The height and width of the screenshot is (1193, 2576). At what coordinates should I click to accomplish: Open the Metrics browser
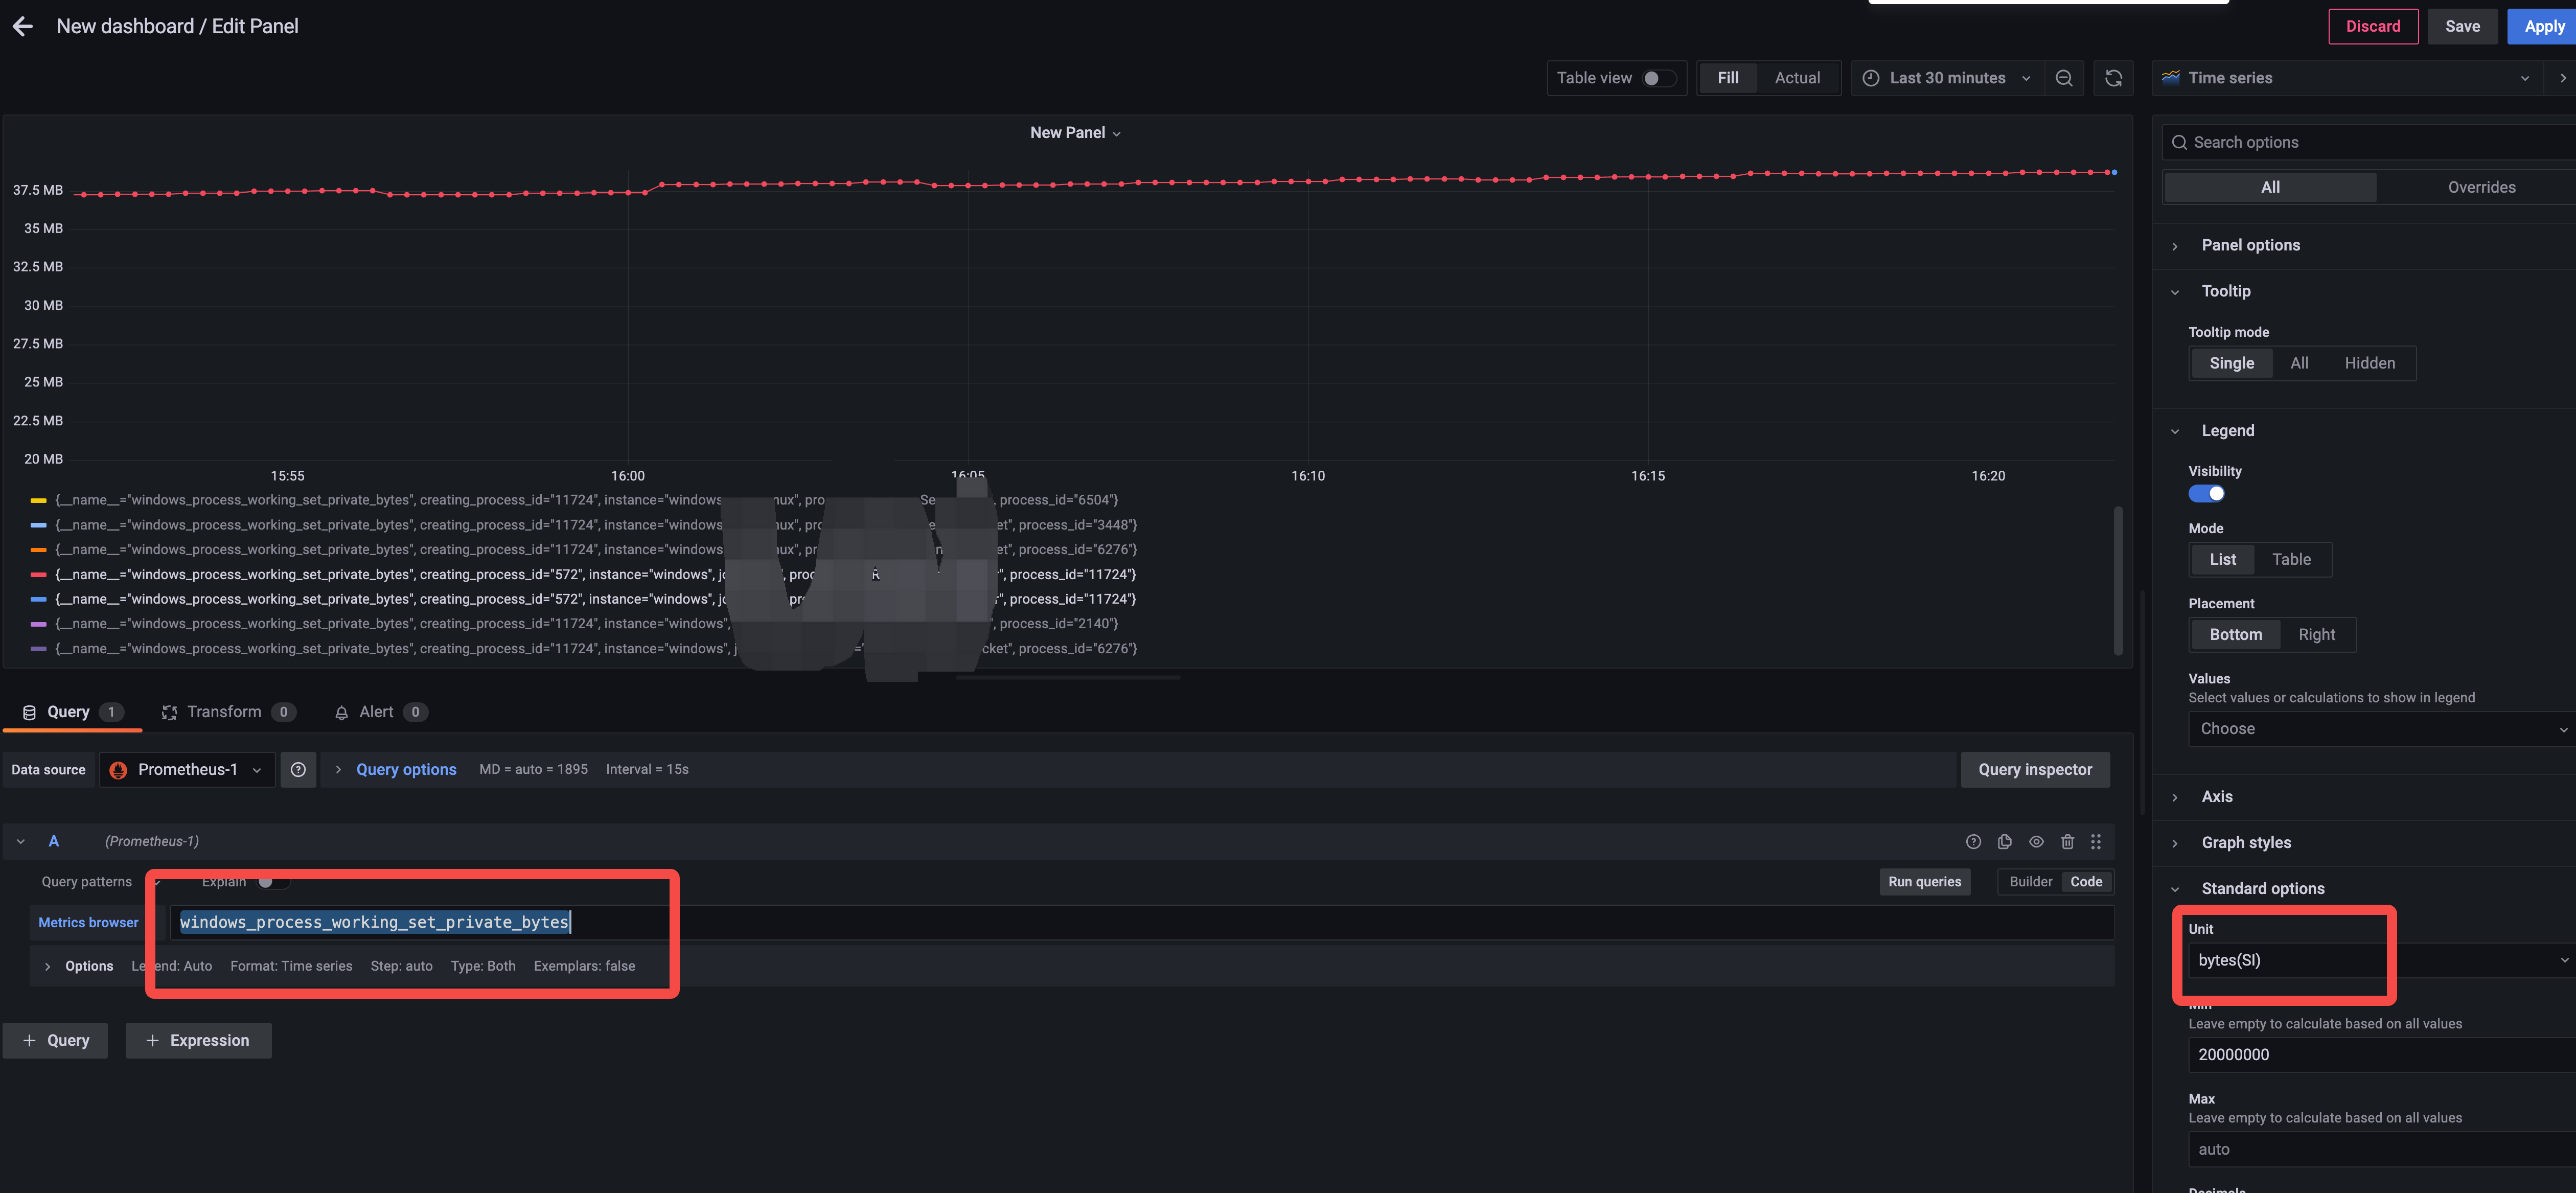[88, 922]
